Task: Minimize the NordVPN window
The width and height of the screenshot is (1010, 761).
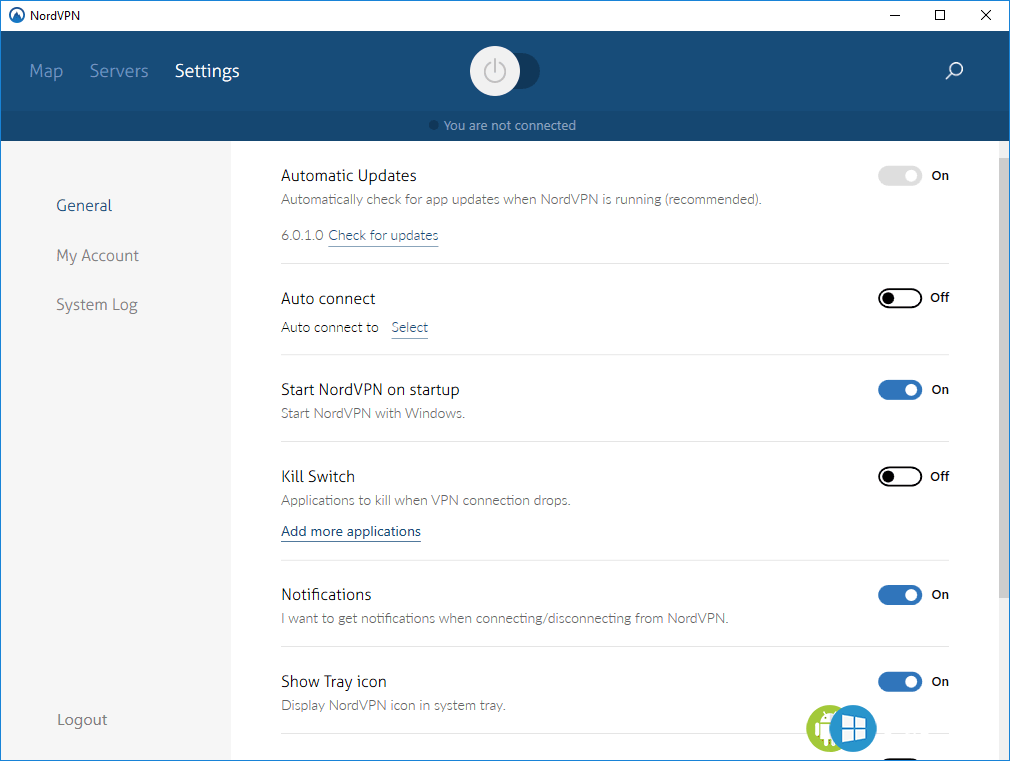Action: [895, 15]
